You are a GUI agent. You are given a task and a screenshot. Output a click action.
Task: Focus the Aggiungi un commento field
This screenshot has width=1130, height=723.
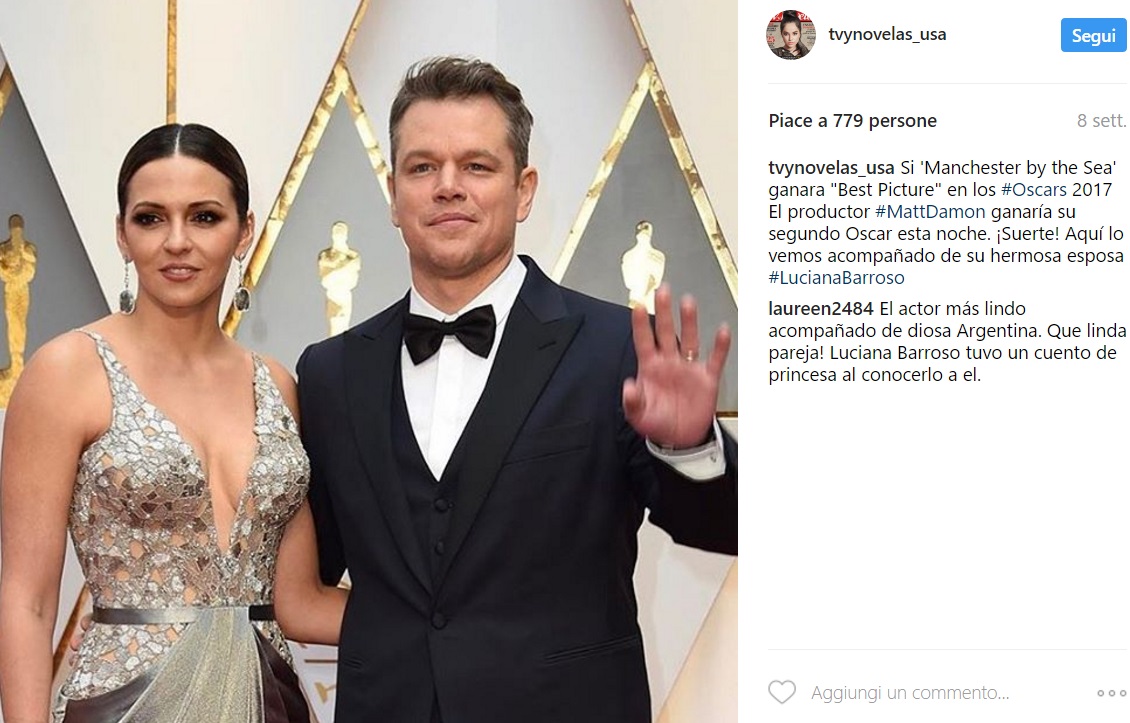[909, 693]
